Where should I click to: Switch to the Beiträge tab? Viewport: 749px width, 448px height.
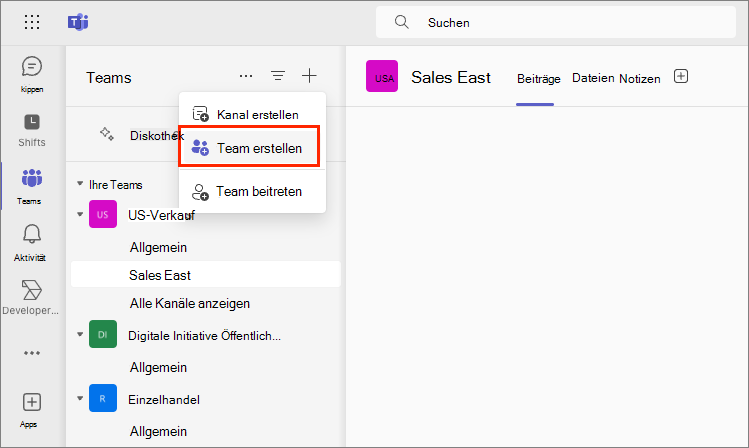[538, 79]
